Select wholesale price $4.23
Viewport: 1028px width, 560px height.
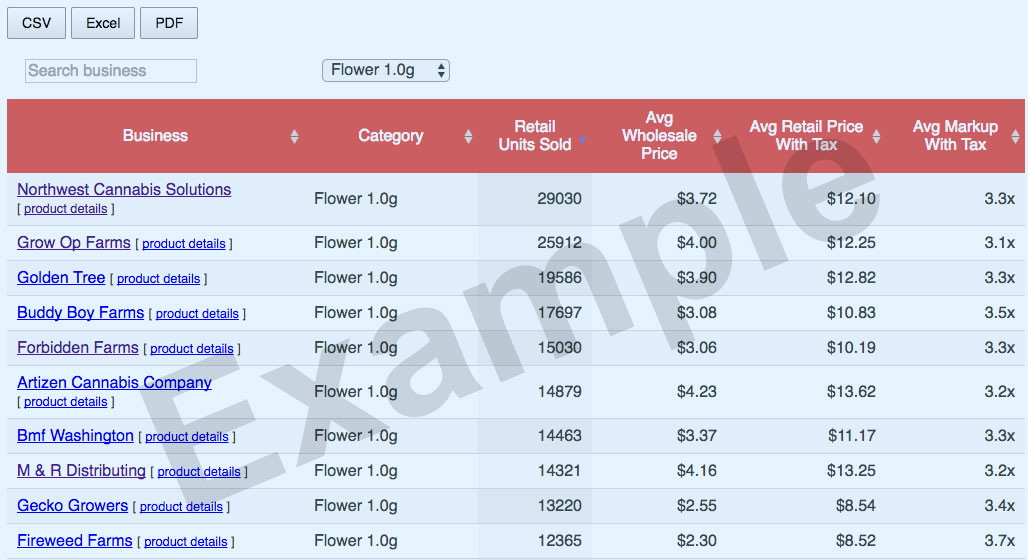(697, 391)
